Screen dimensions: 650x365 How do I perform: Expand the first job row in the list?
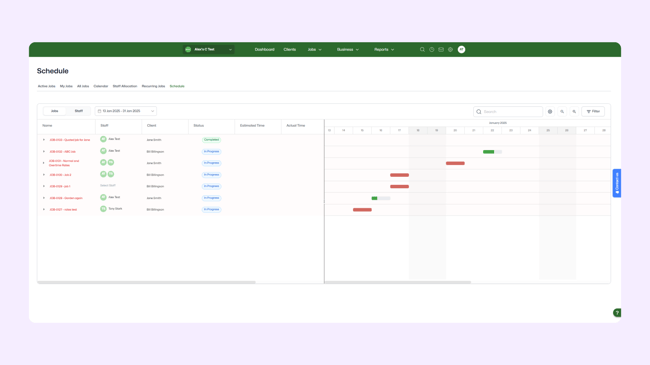[x=44, y=140]
